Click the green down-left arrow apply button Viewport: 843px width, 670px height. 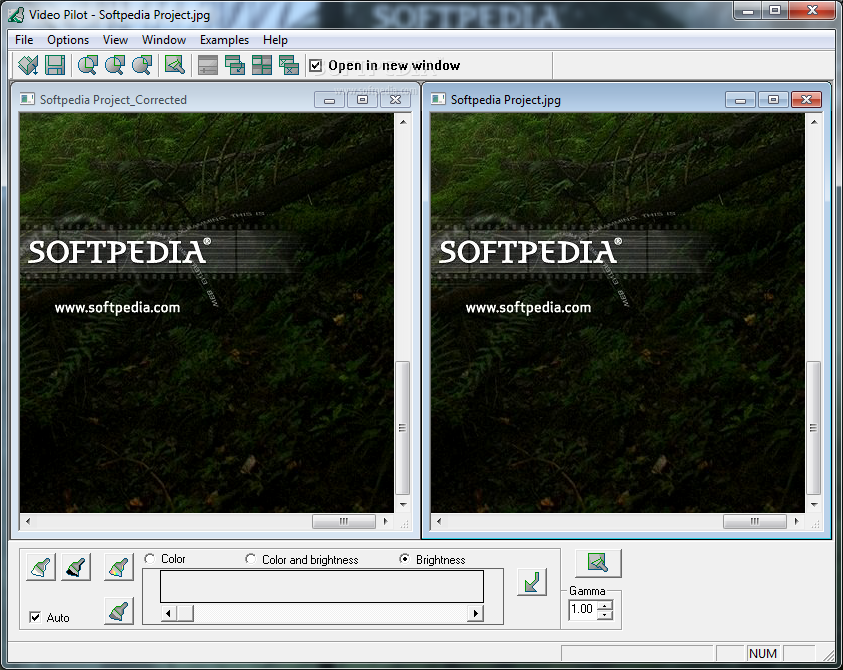532,582
